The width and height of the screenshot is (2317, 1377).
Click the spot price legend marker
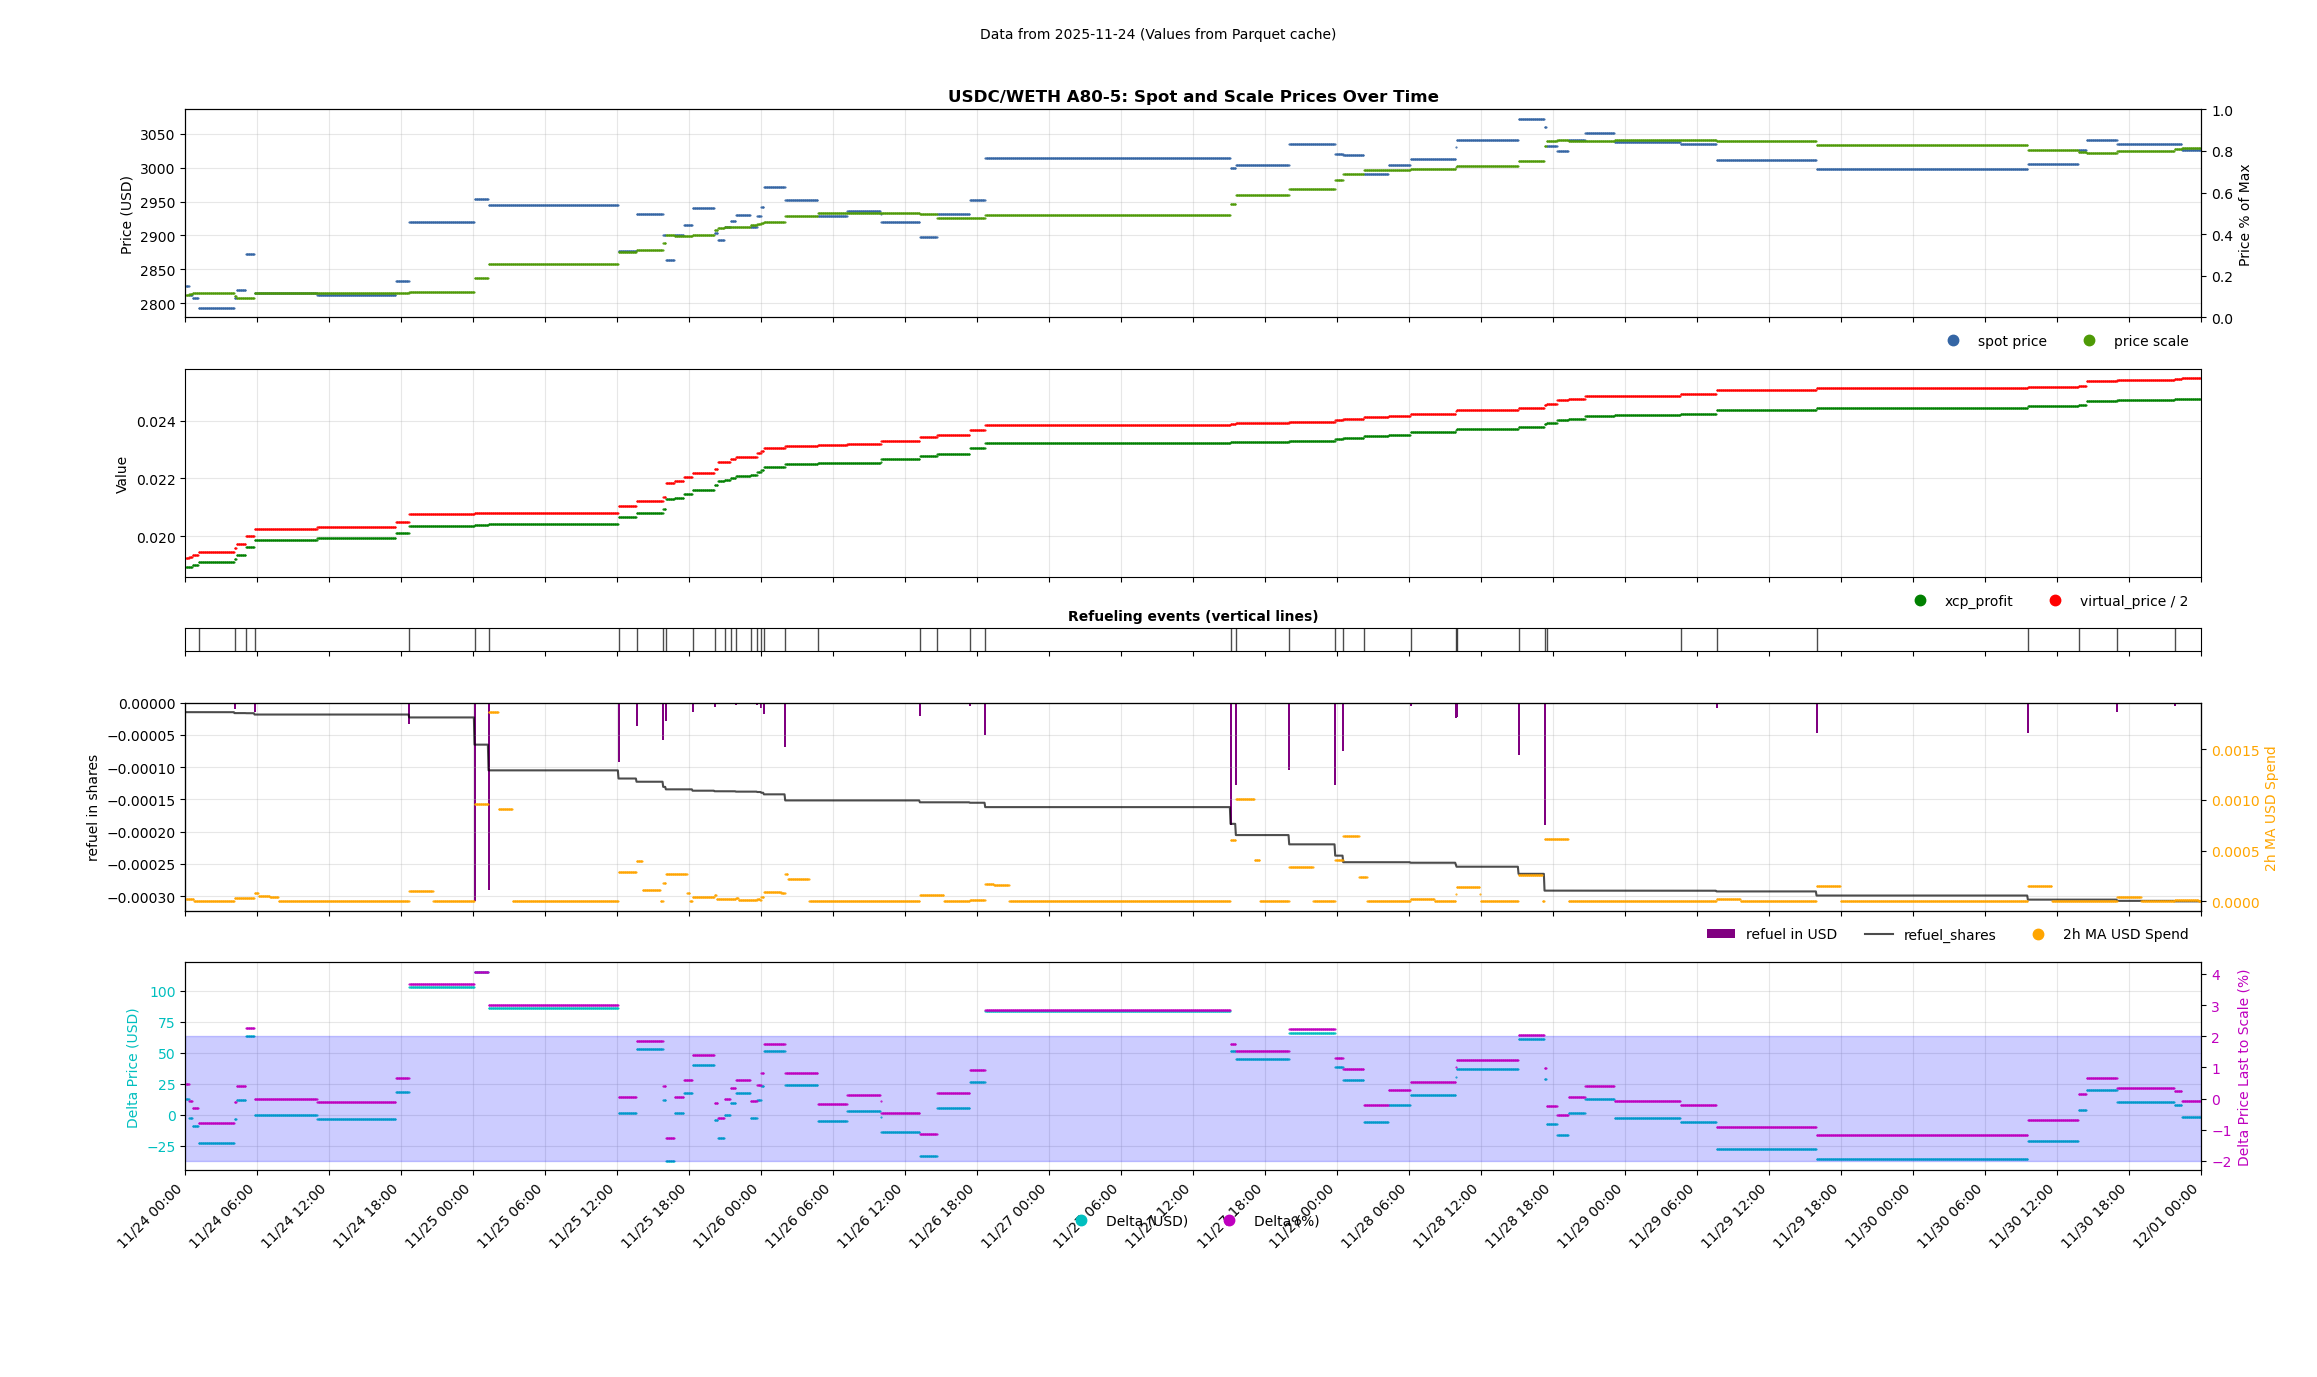tap(1953, 341)
